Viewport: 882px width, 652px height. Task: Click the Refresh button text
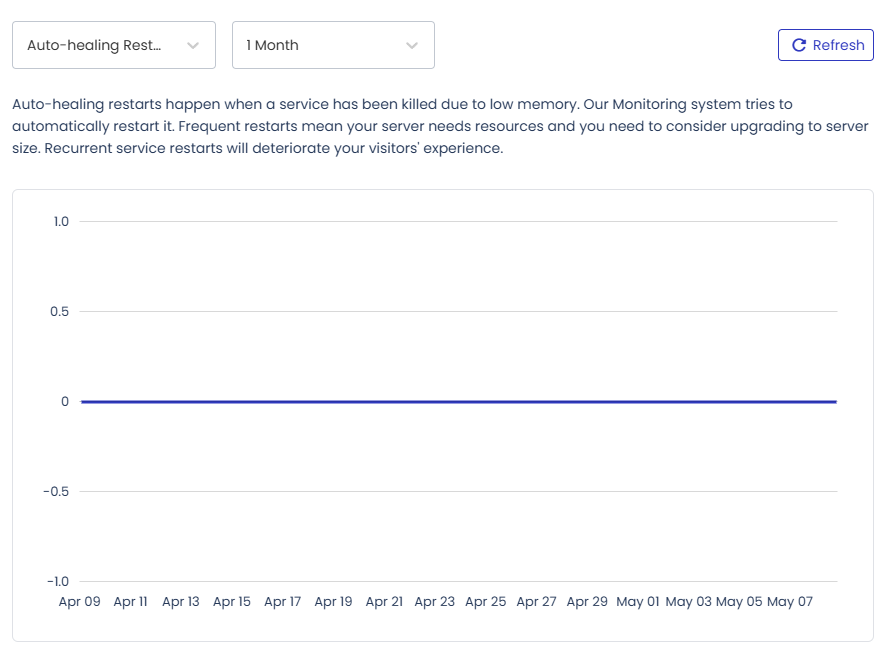coord(838,45)
